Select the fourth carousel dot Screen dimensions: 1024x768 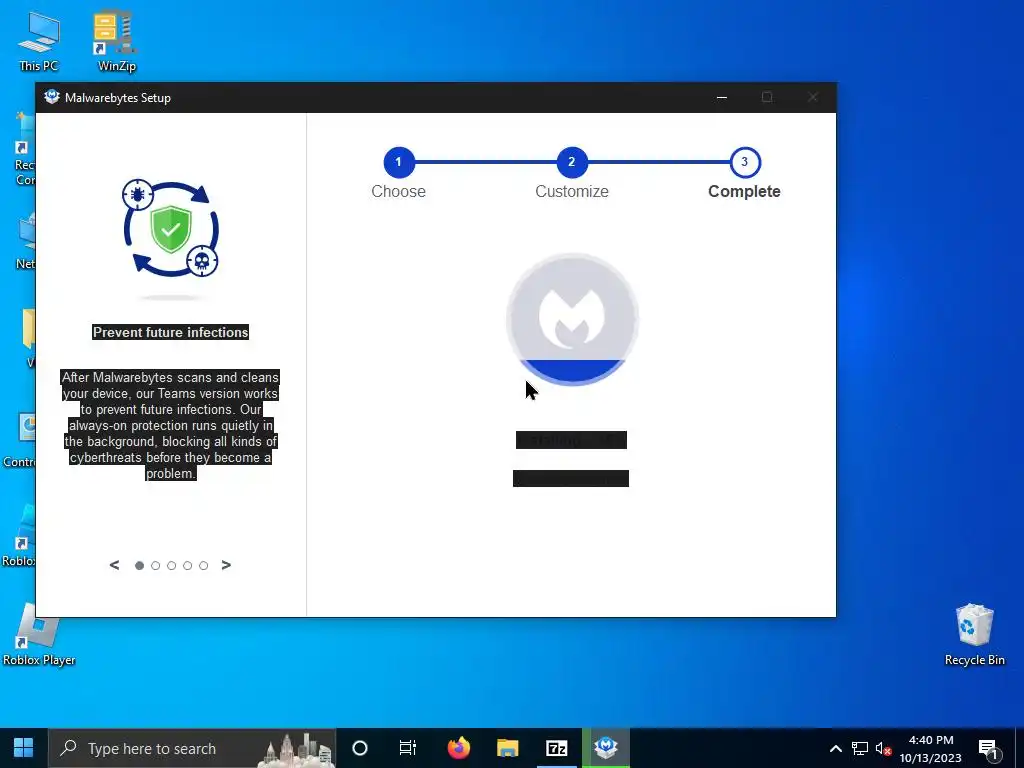[x=187, y=566]
